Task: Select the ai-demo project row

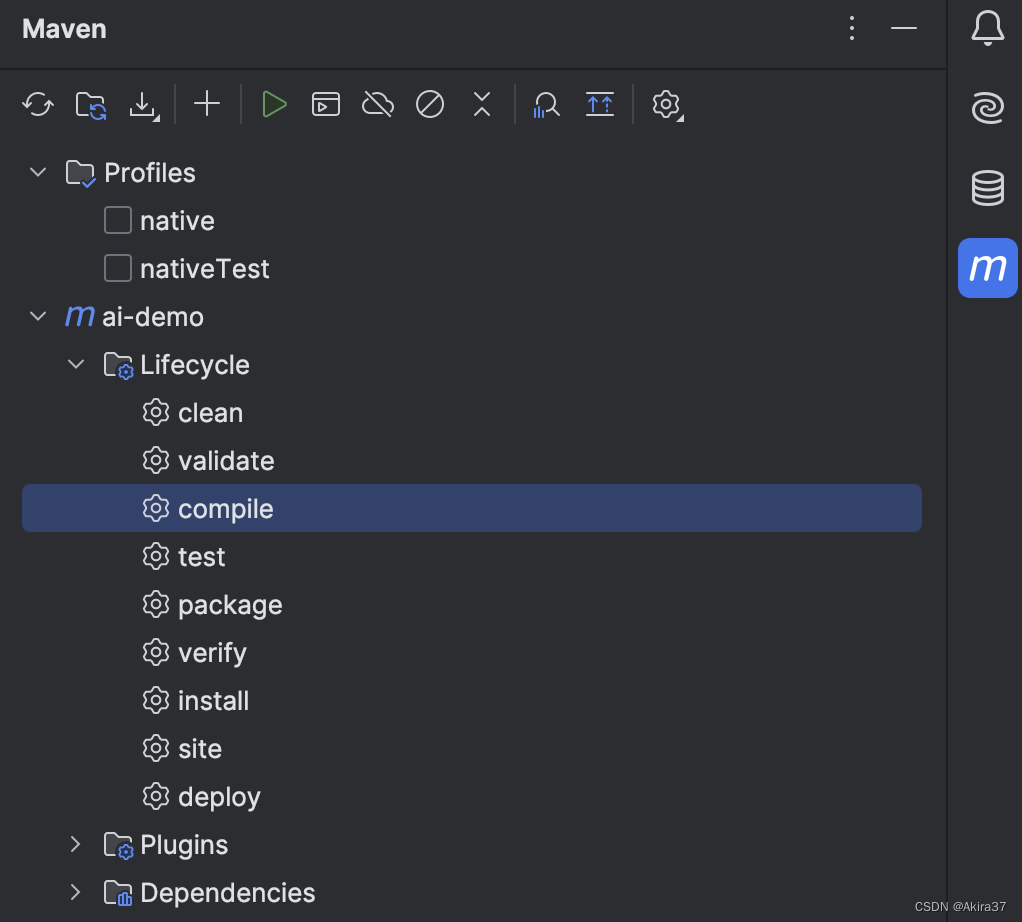Action: point(472,317)
